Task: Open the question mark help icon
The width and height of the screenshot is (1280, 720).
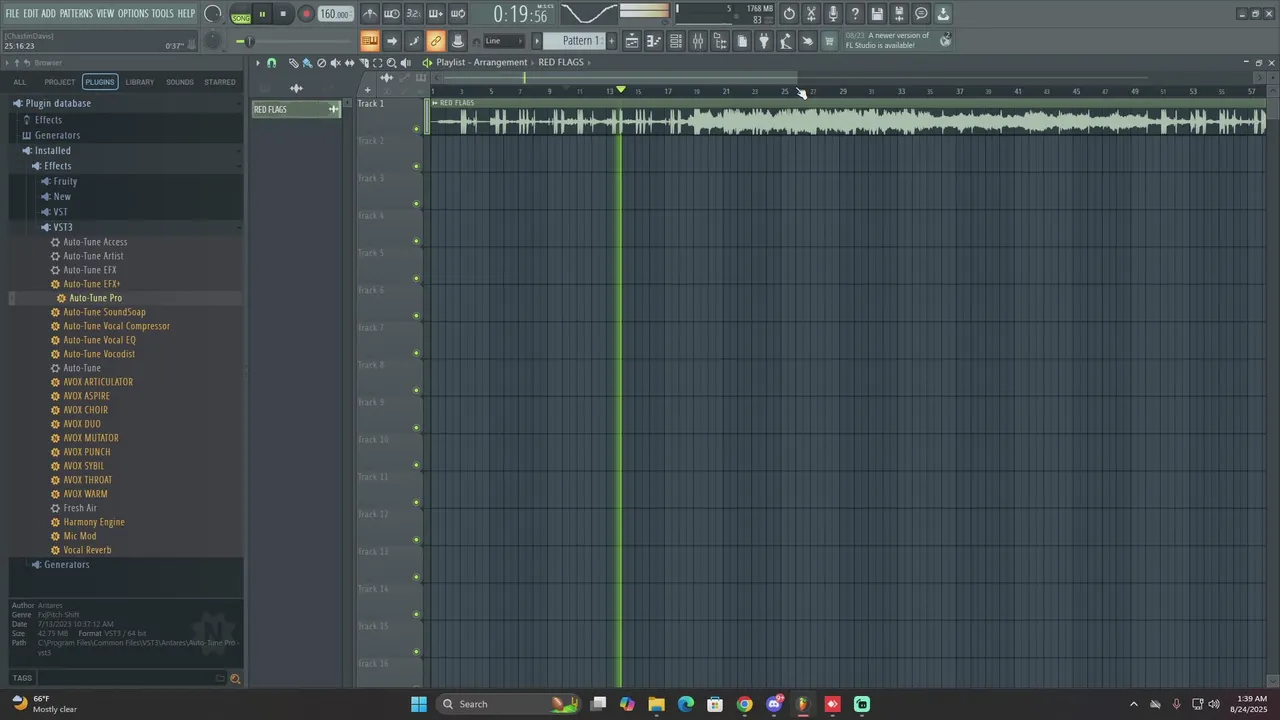Action: point(855,14)
